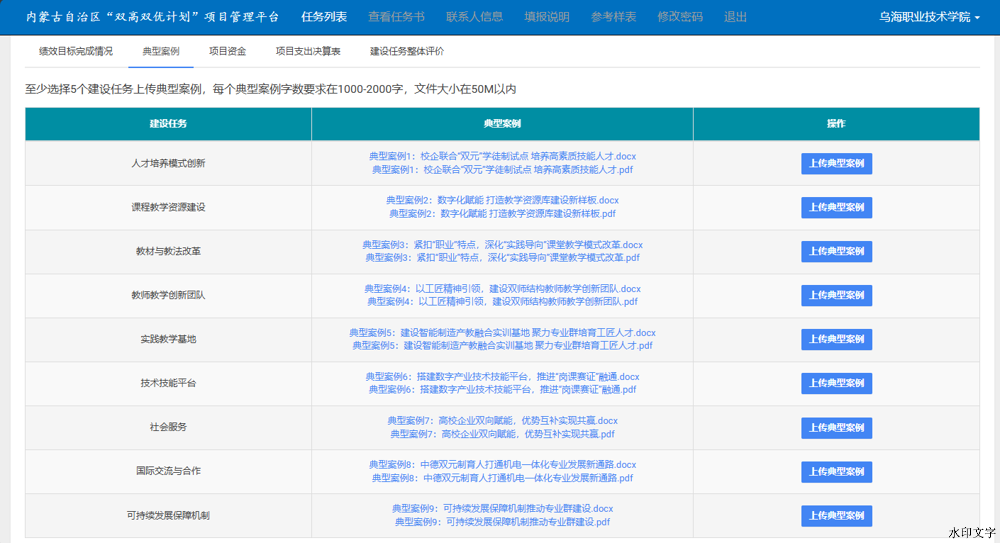1000x543 pixels.
Task: Open 典型案例5 pdf file link
Action: (502, 346)
